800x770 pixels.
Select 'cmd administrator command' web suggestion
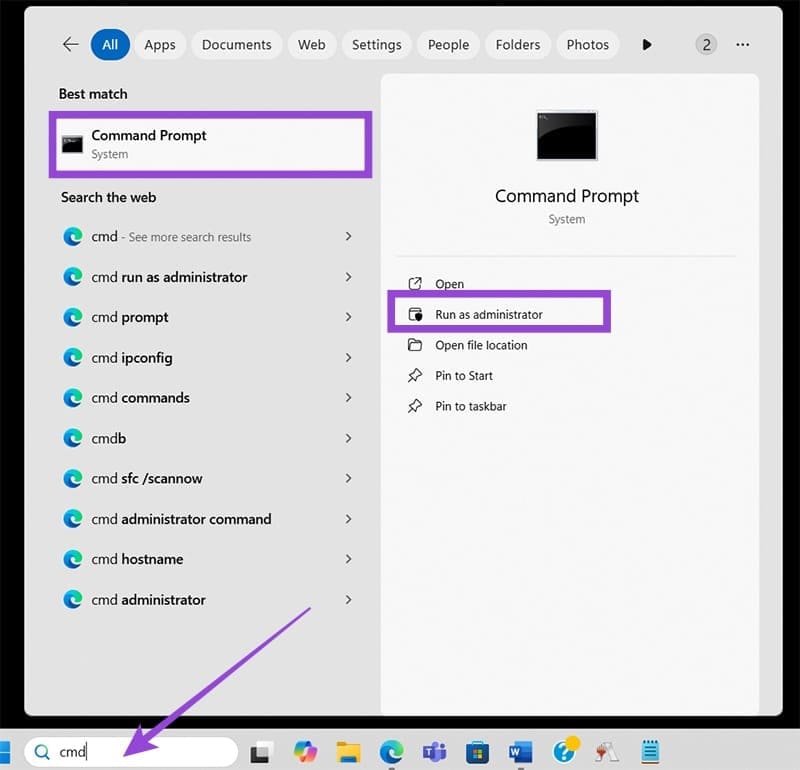(181, 519)
